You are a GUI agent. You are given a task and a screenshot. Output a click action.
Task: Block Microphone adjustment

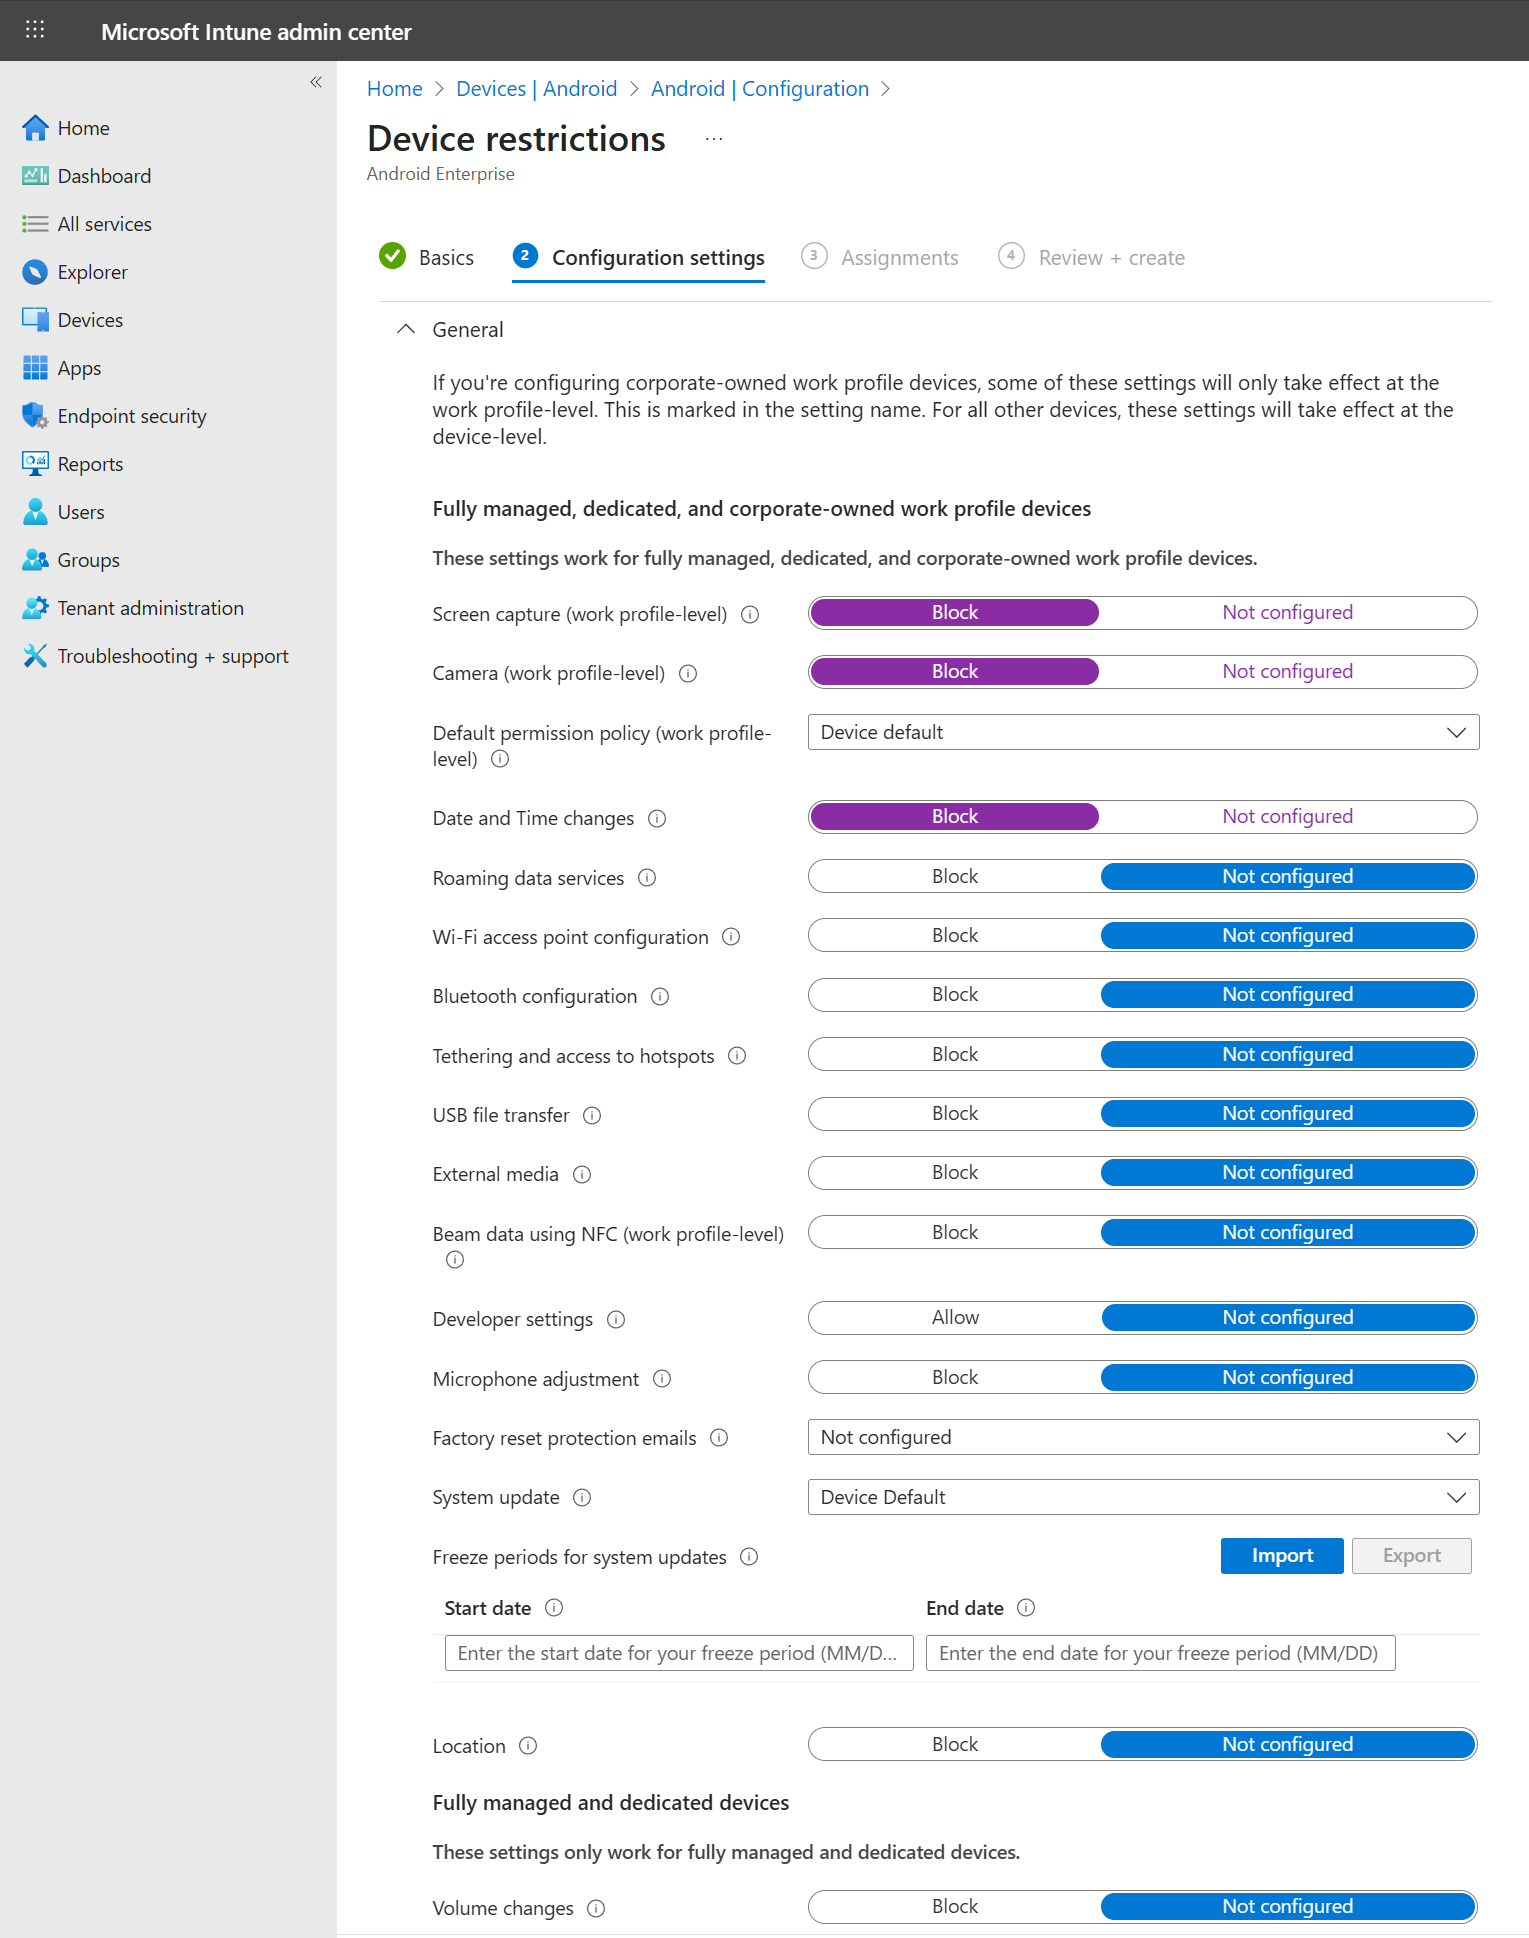coord(955,1378)
